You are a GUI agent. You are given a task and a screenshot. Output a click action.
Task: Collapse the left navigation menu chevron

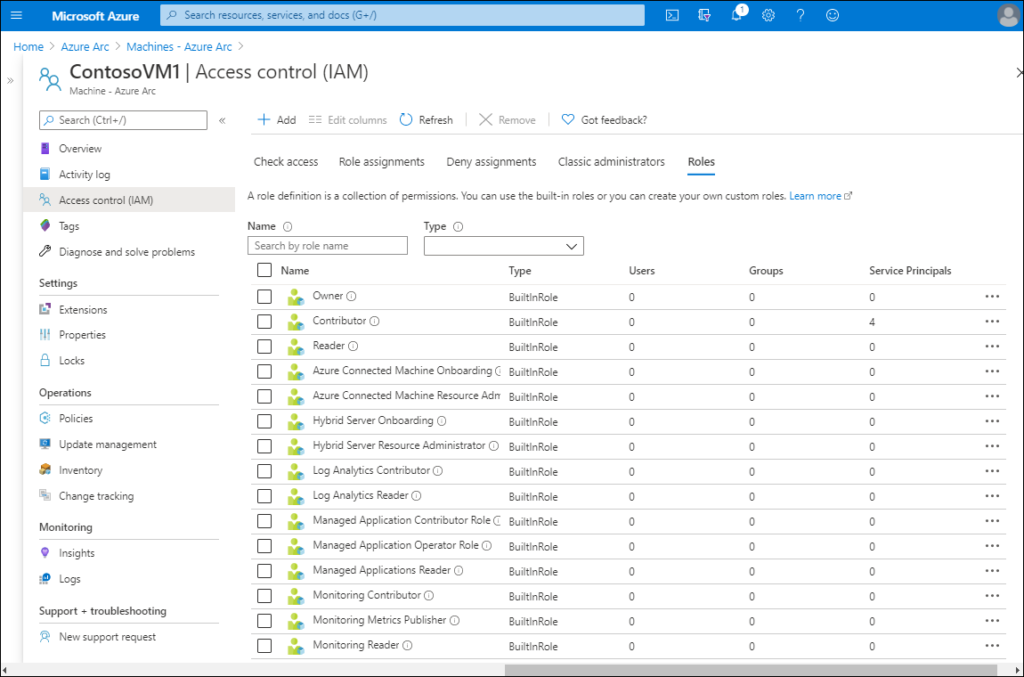pyautogui.click(x=222, y=120)
